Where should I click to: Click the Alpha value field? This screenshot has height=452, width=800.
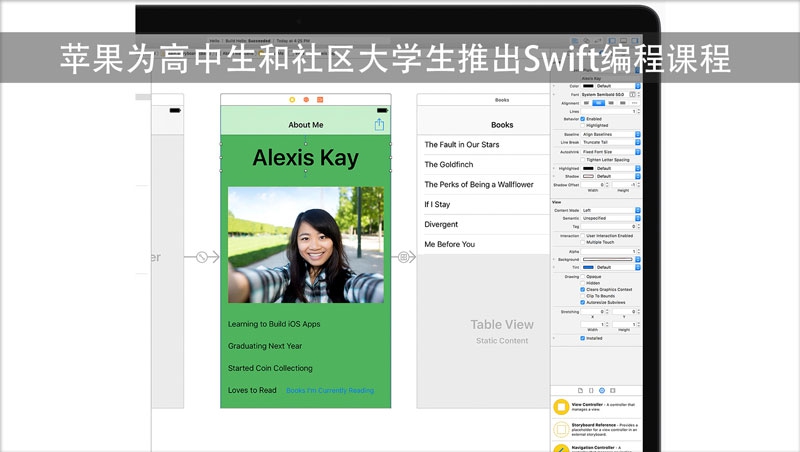pyautogui.click(x=609, y=252)
